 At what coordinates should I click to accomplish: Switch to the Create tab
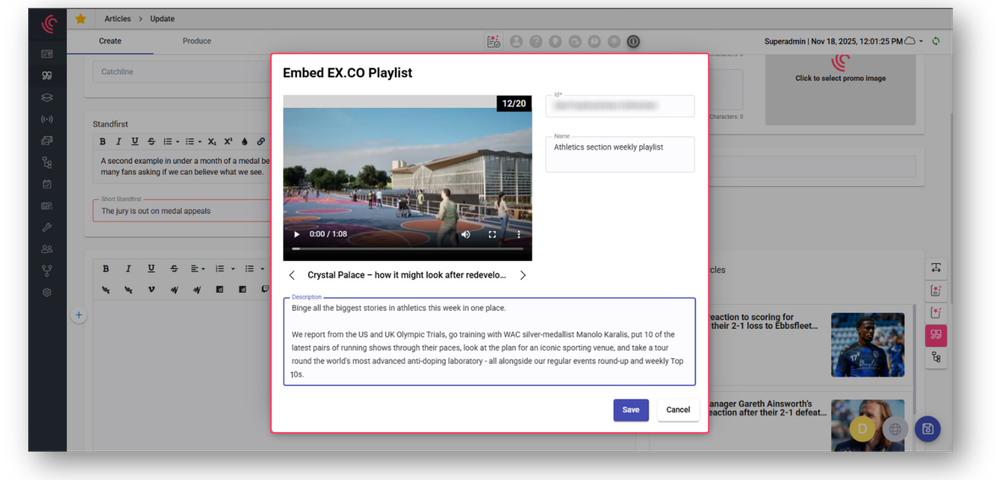(110, 41)
